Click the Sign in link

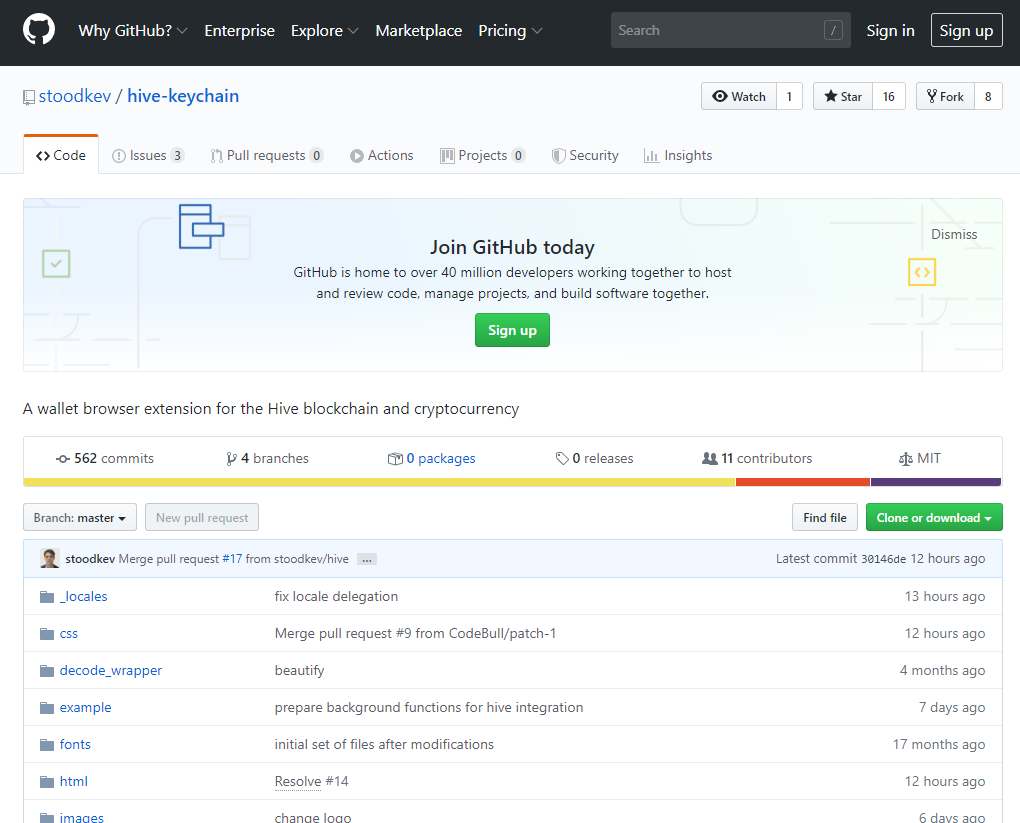[x=890, y=31]
